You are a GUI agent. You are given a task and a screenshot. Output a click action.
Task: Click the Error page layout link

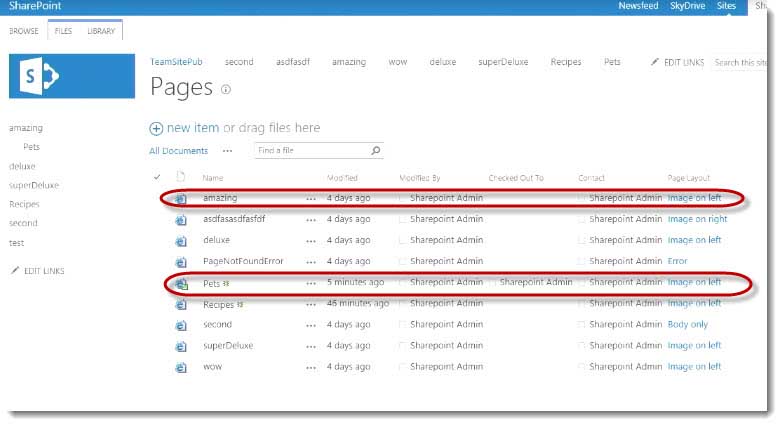coord(677,261)
